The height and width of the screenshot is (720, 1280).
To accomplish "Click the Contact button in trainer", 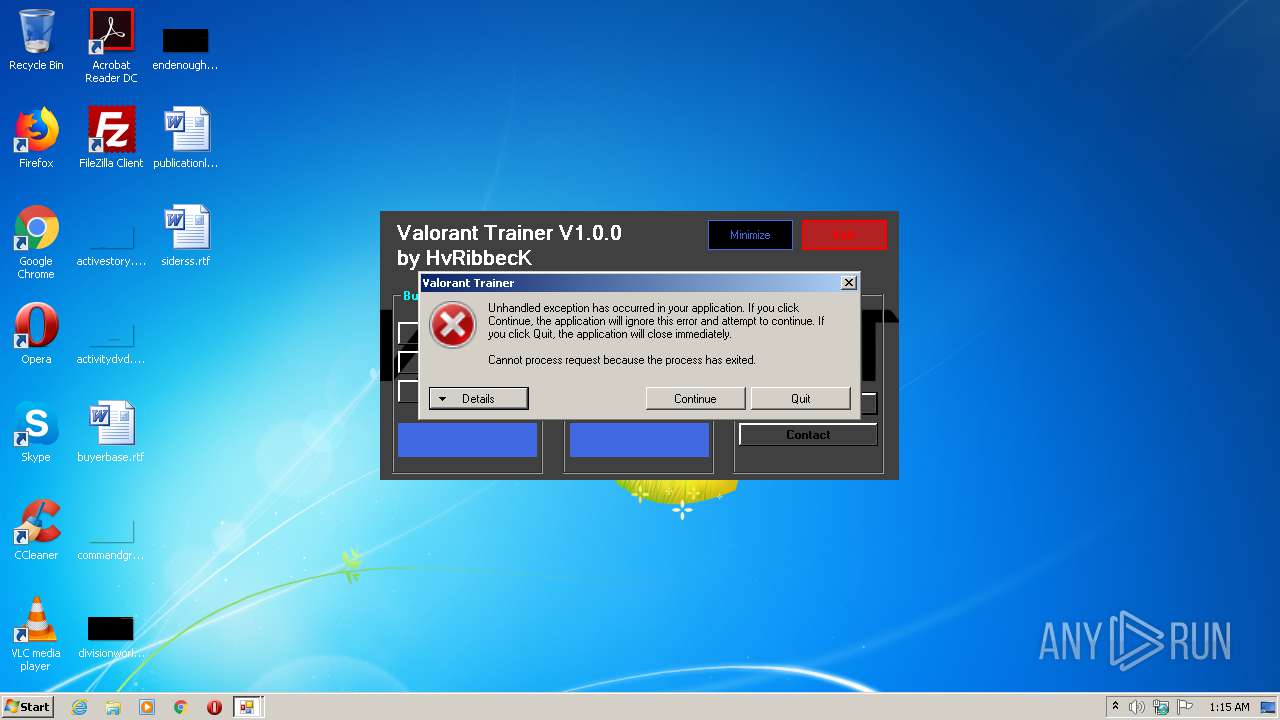I will [x=808, y=435].
